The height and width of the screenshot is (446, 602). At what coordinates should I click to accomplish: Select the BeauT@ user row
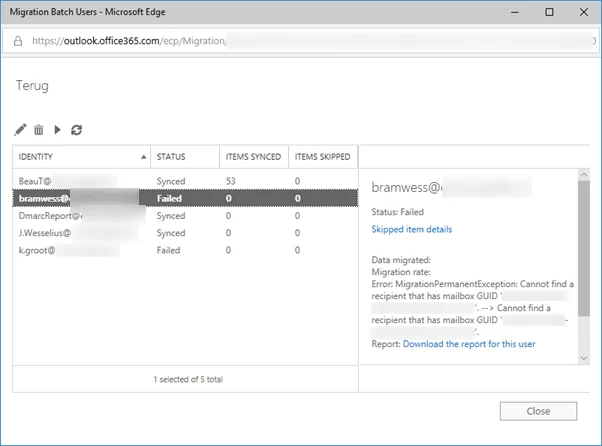(185, 181)
